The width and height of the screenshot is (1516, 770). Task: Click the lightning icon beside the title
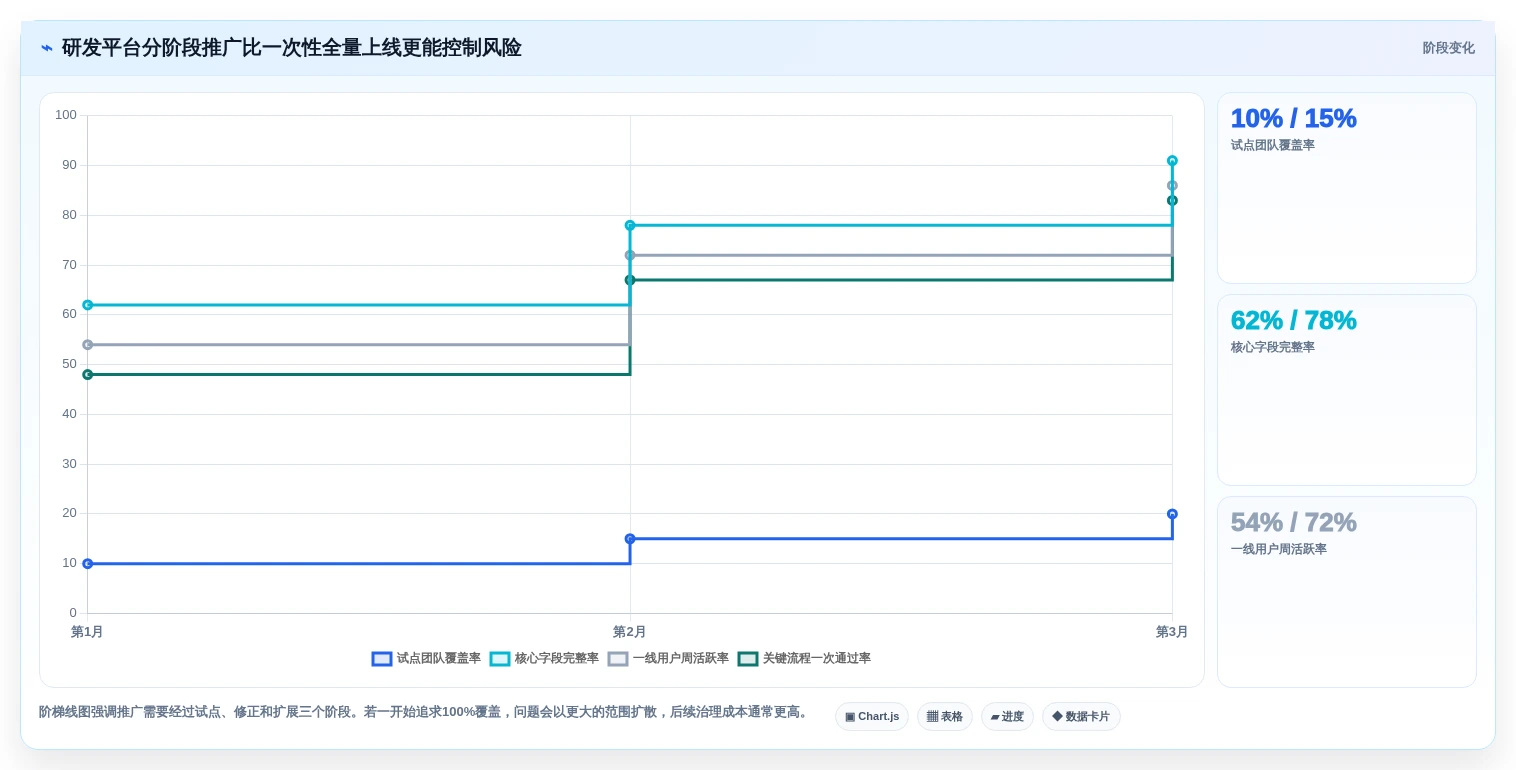click(46, 48)
